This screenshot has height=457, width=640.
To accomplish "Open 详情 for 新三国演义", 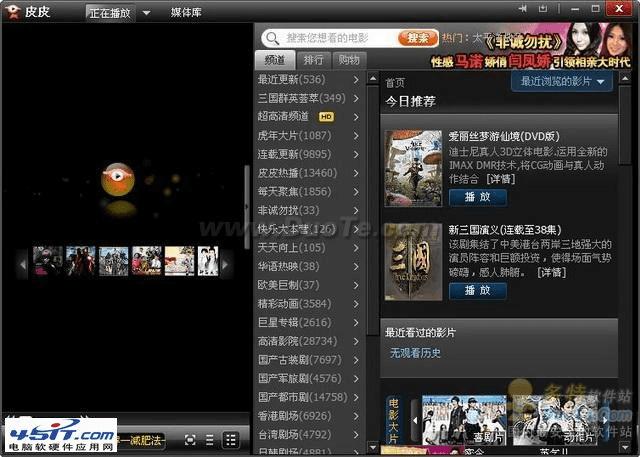I will 551,272.
